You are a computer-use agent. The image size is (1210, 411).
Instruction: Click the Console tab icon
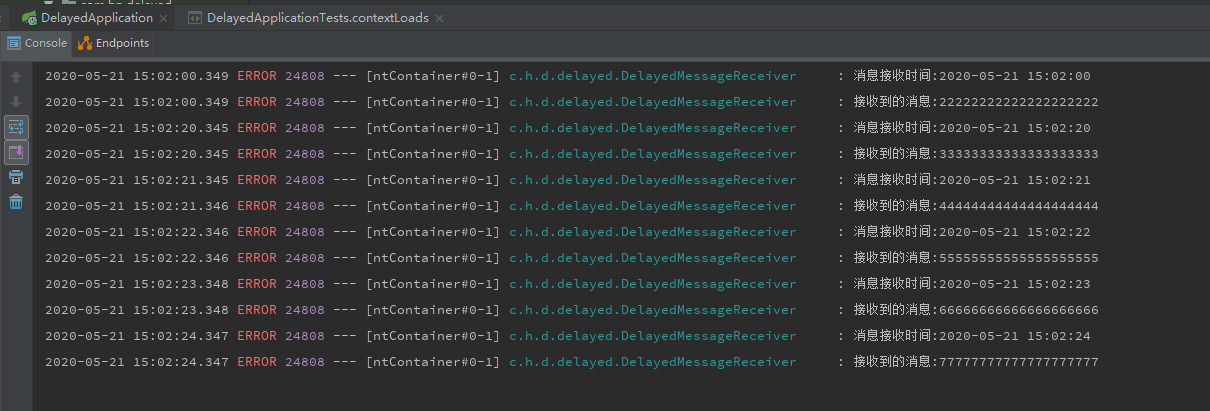click(x=14, y=43)
